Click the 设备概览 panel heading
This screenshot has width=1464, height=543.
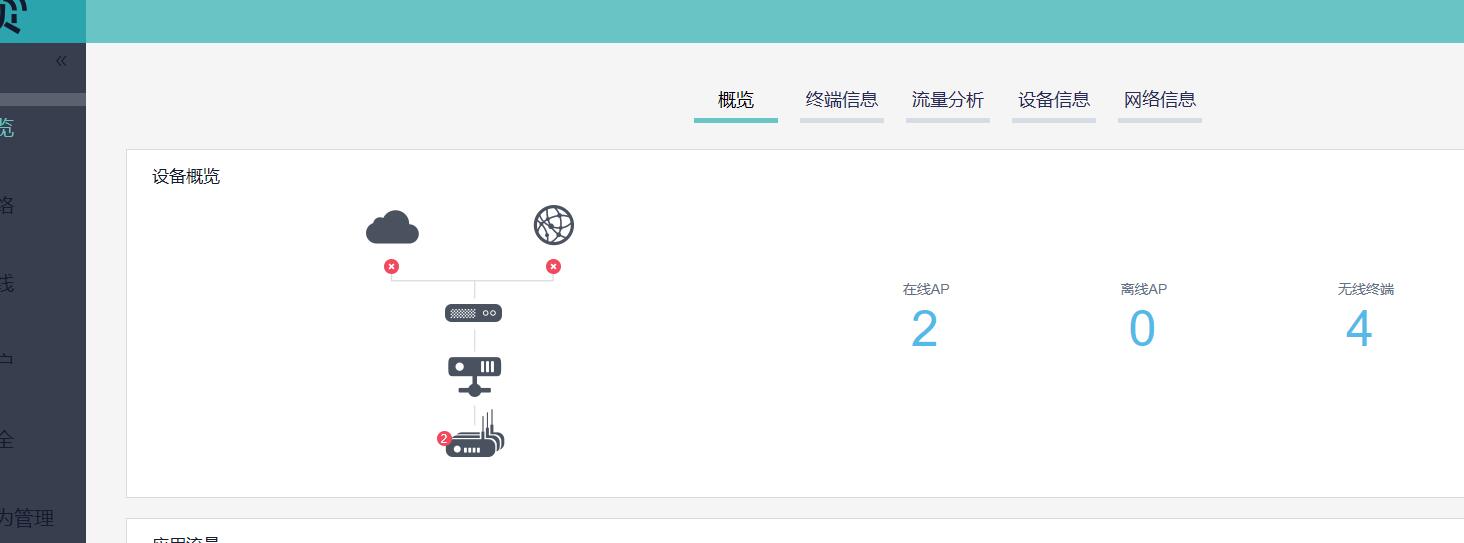tap(186, 177)
